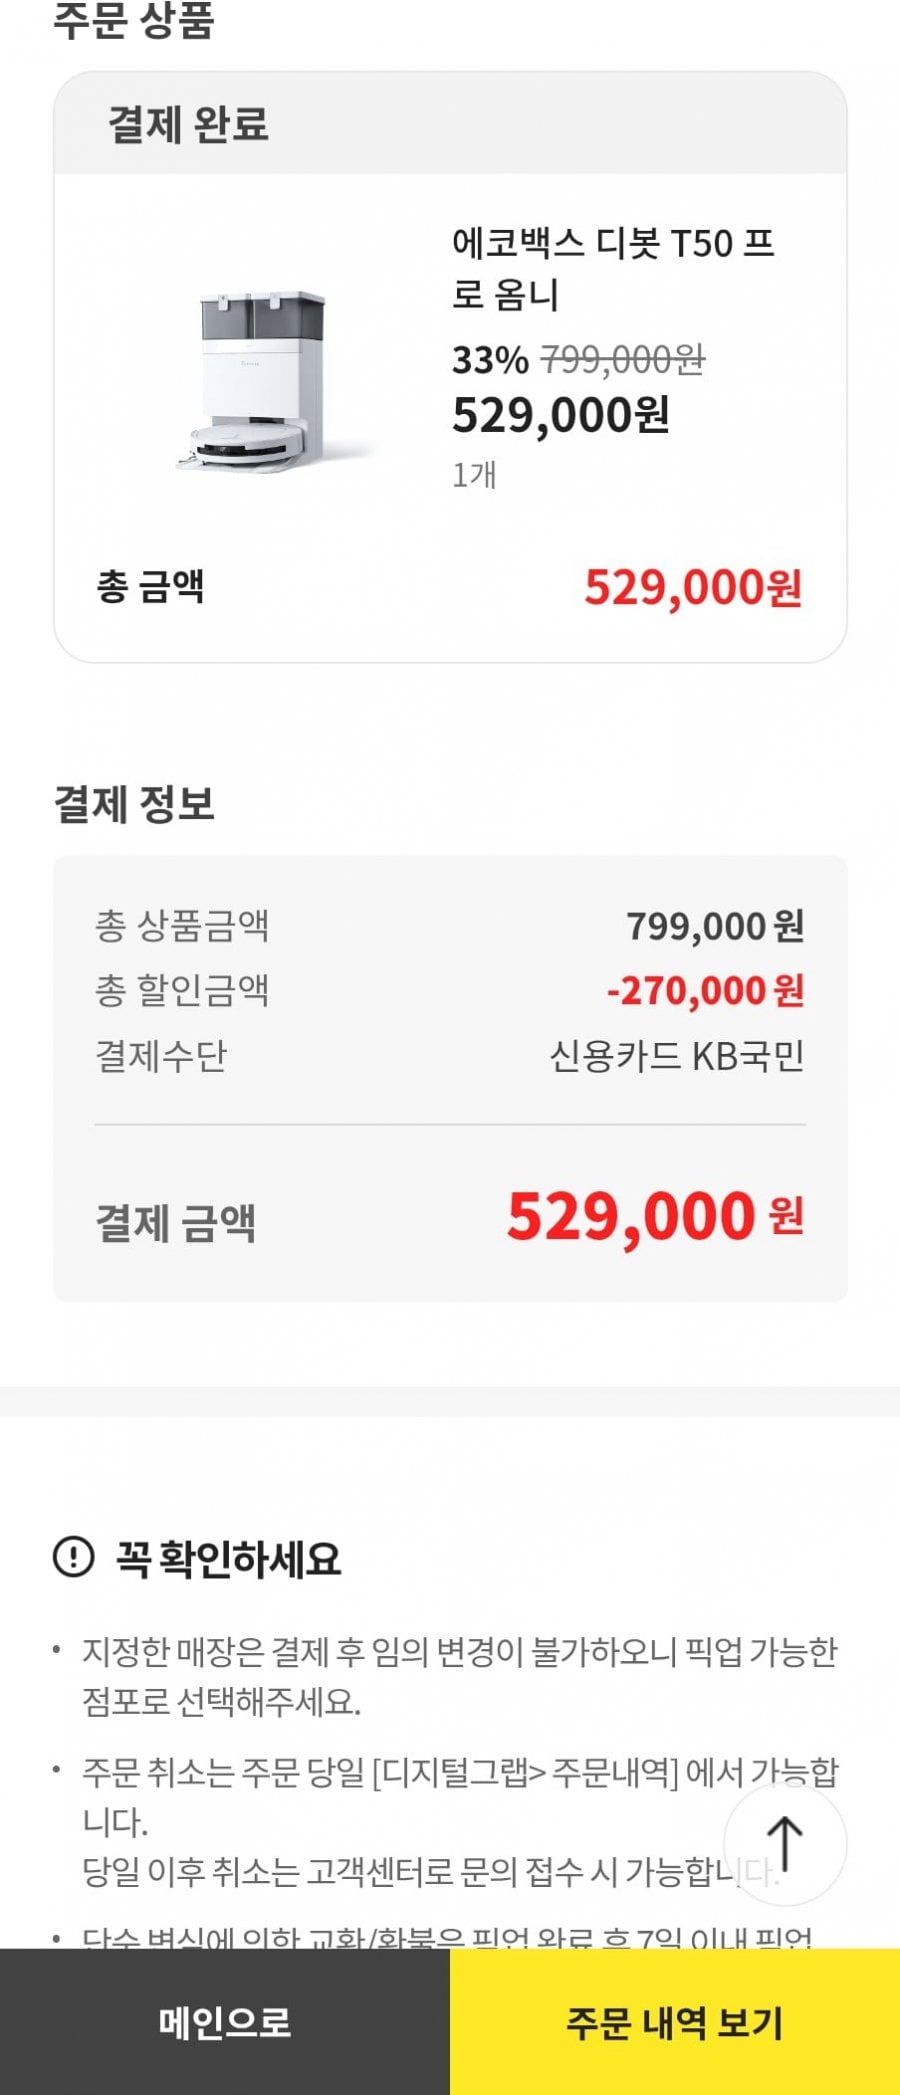Select the -270,000원 discount amount
Screen dimensions: 900x2095
pos(704,990)
